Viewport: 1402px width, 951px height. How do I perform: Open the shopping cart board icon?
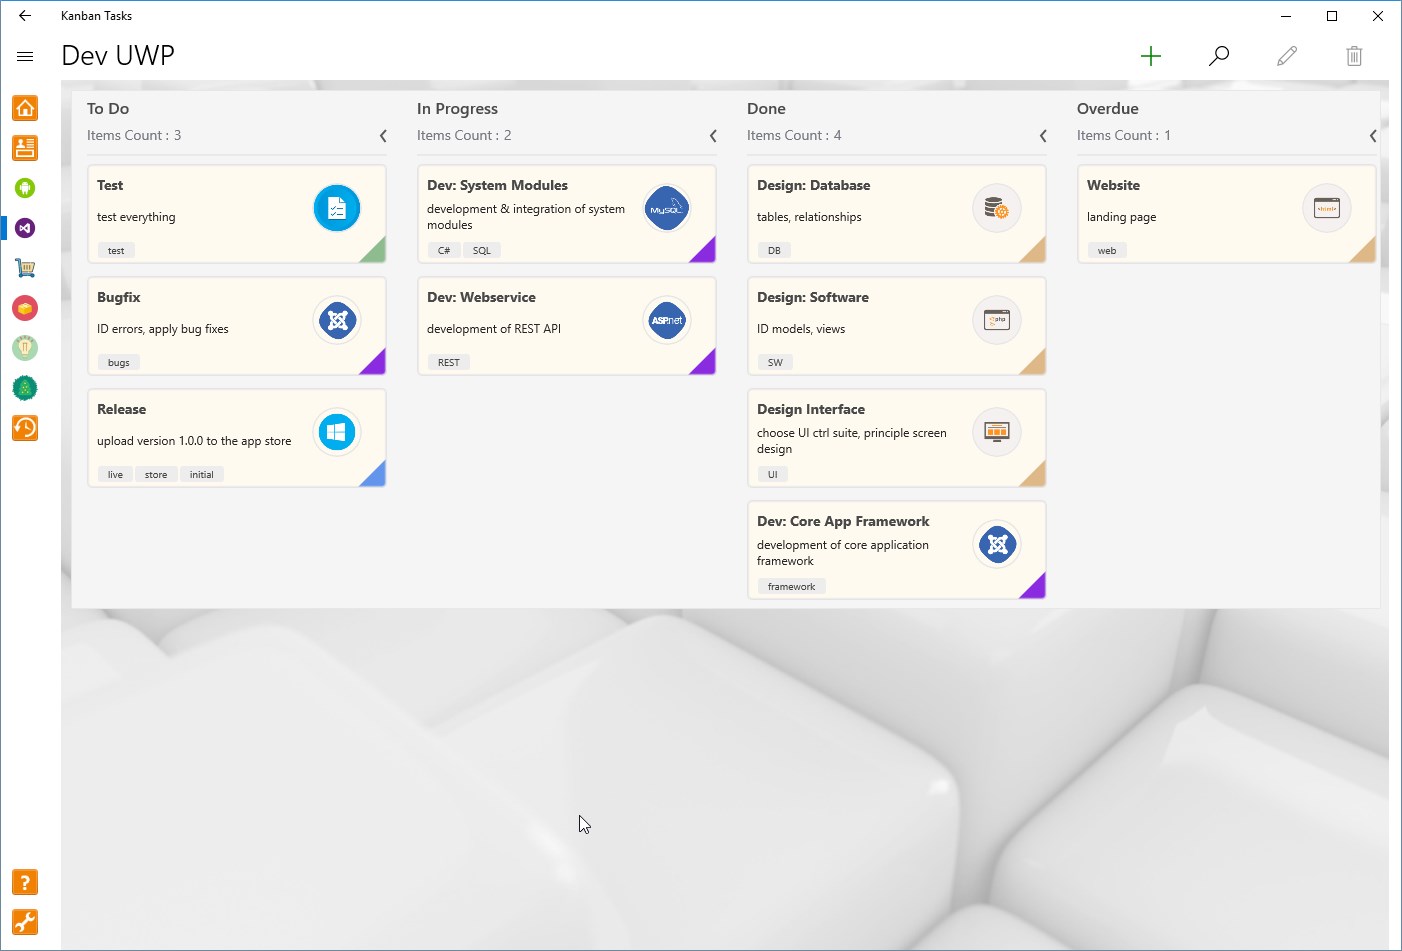25,268
